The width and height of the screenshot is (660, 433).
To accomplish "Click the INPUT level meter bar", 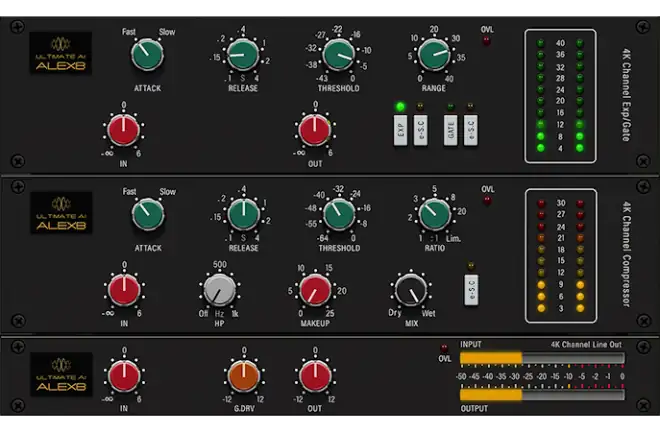I will click(542, 358).
